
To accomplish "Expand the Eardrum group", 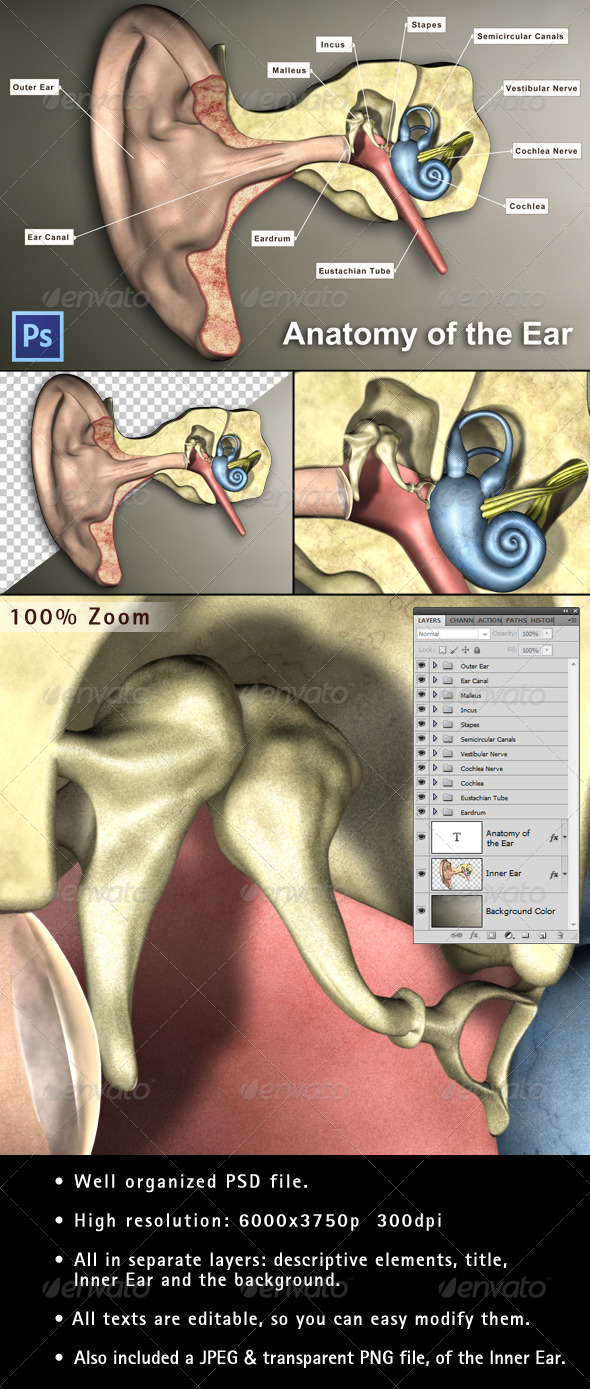I will pos(435,812).
